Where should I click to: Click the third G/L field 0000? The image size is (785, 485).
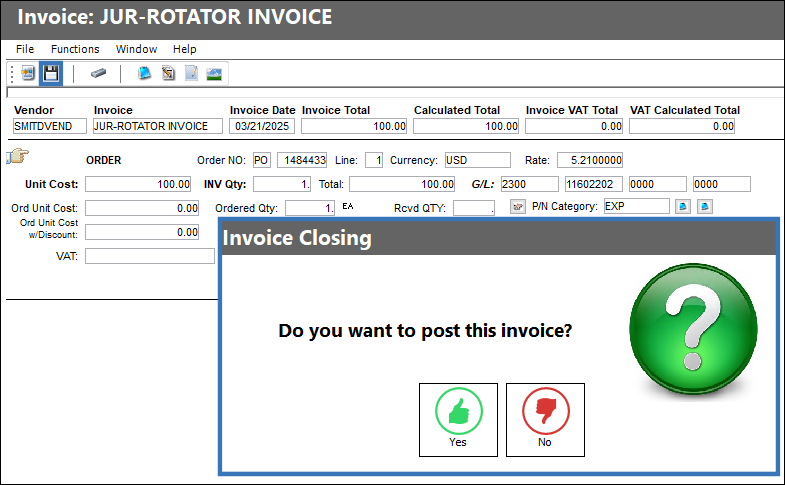tap(658, 184)
